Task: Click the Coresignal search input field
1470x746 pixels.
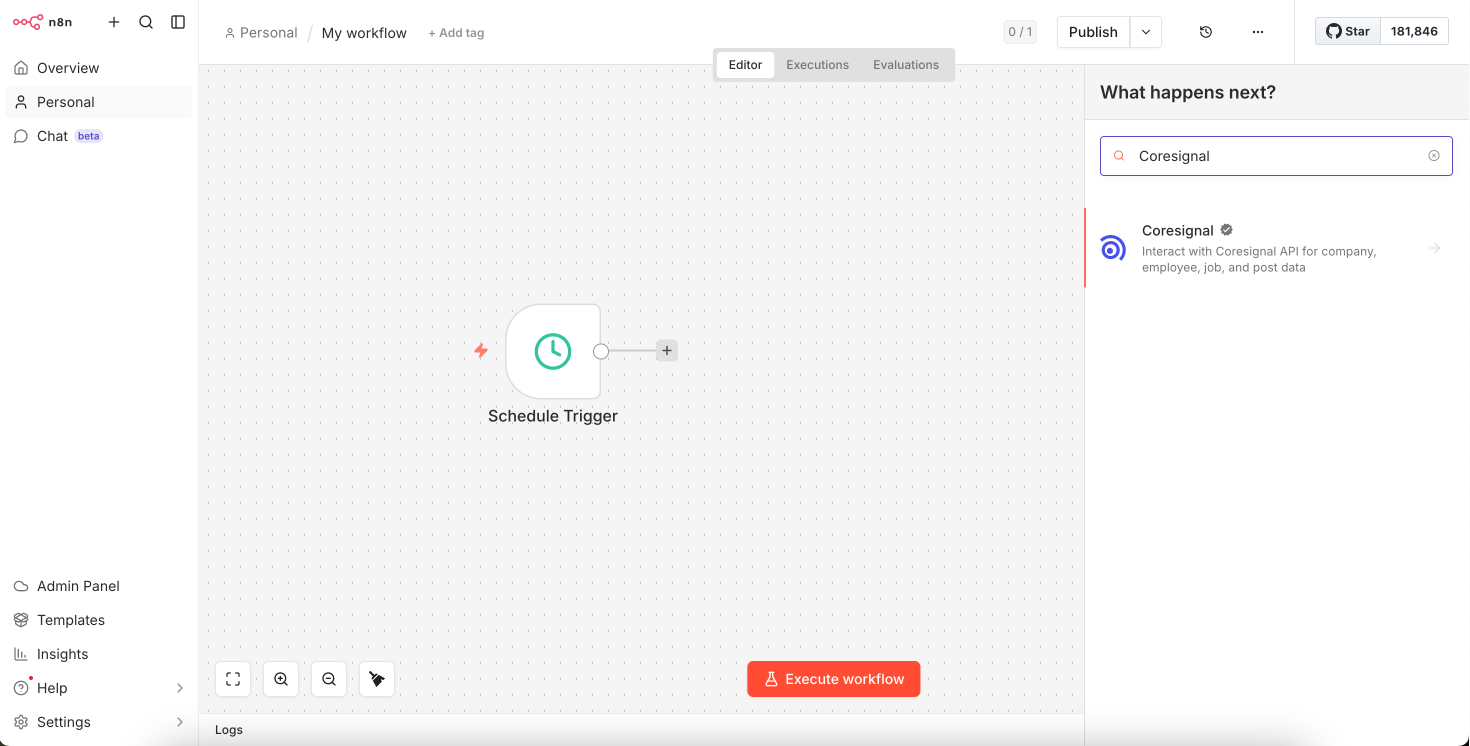Action: coord(1276,156)
